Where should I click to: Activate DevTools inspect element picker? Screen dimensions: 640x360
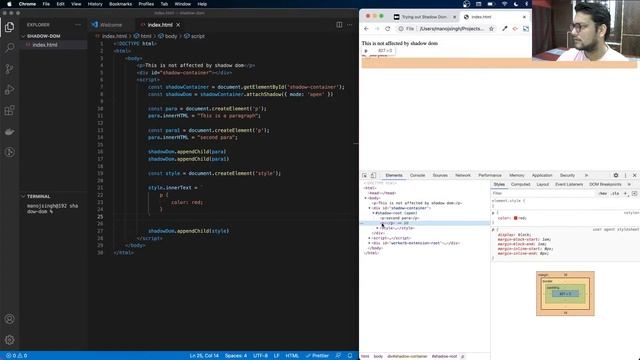click(364, 175)
